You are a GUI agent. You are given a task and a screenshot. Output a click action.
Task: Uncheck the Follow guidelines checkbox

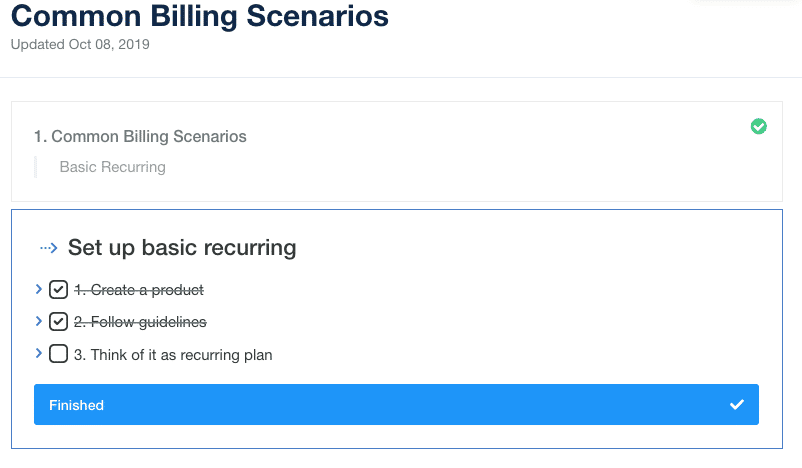coord(58,322)
